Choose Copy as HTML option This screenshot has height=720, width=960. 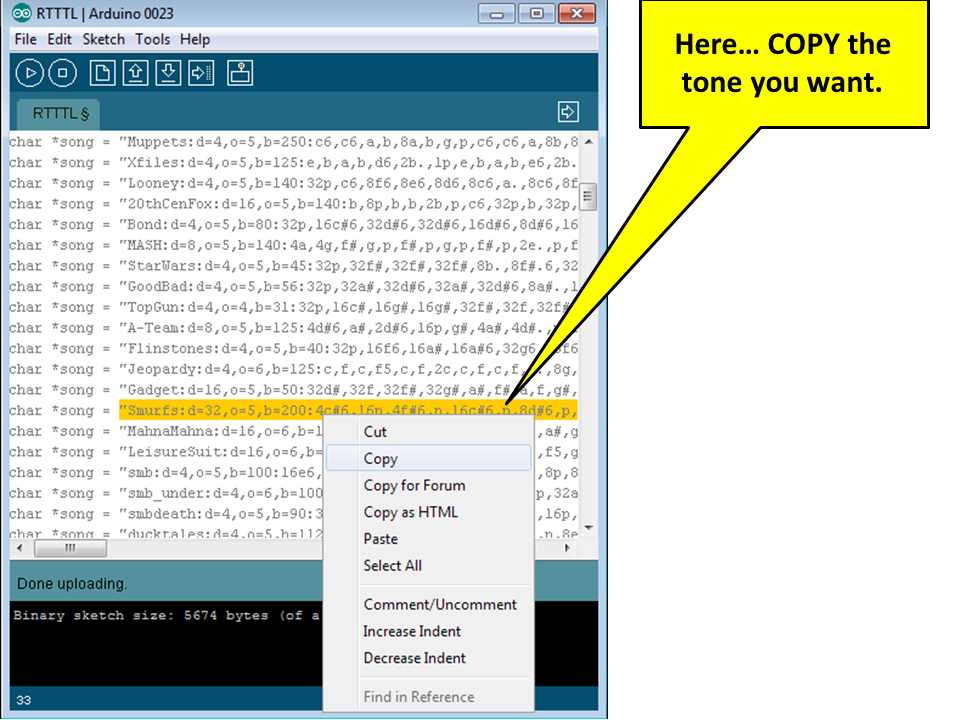pos(428,512)
